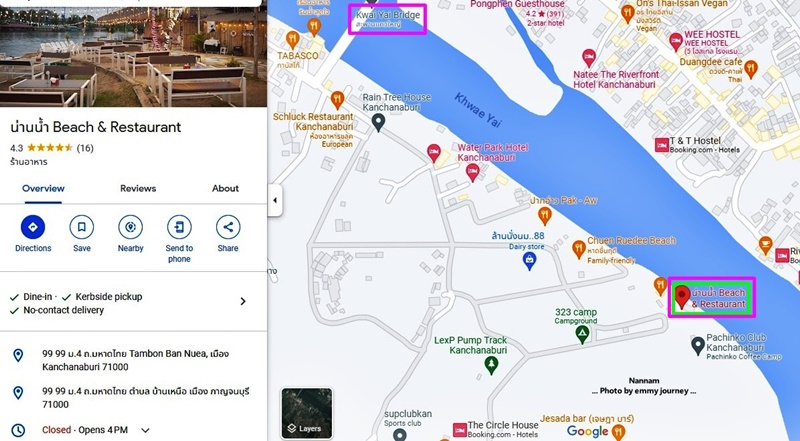Screen dimensions: 800x441
Task: Save this place with the bookmark icon
Action: tap(82, 227)
